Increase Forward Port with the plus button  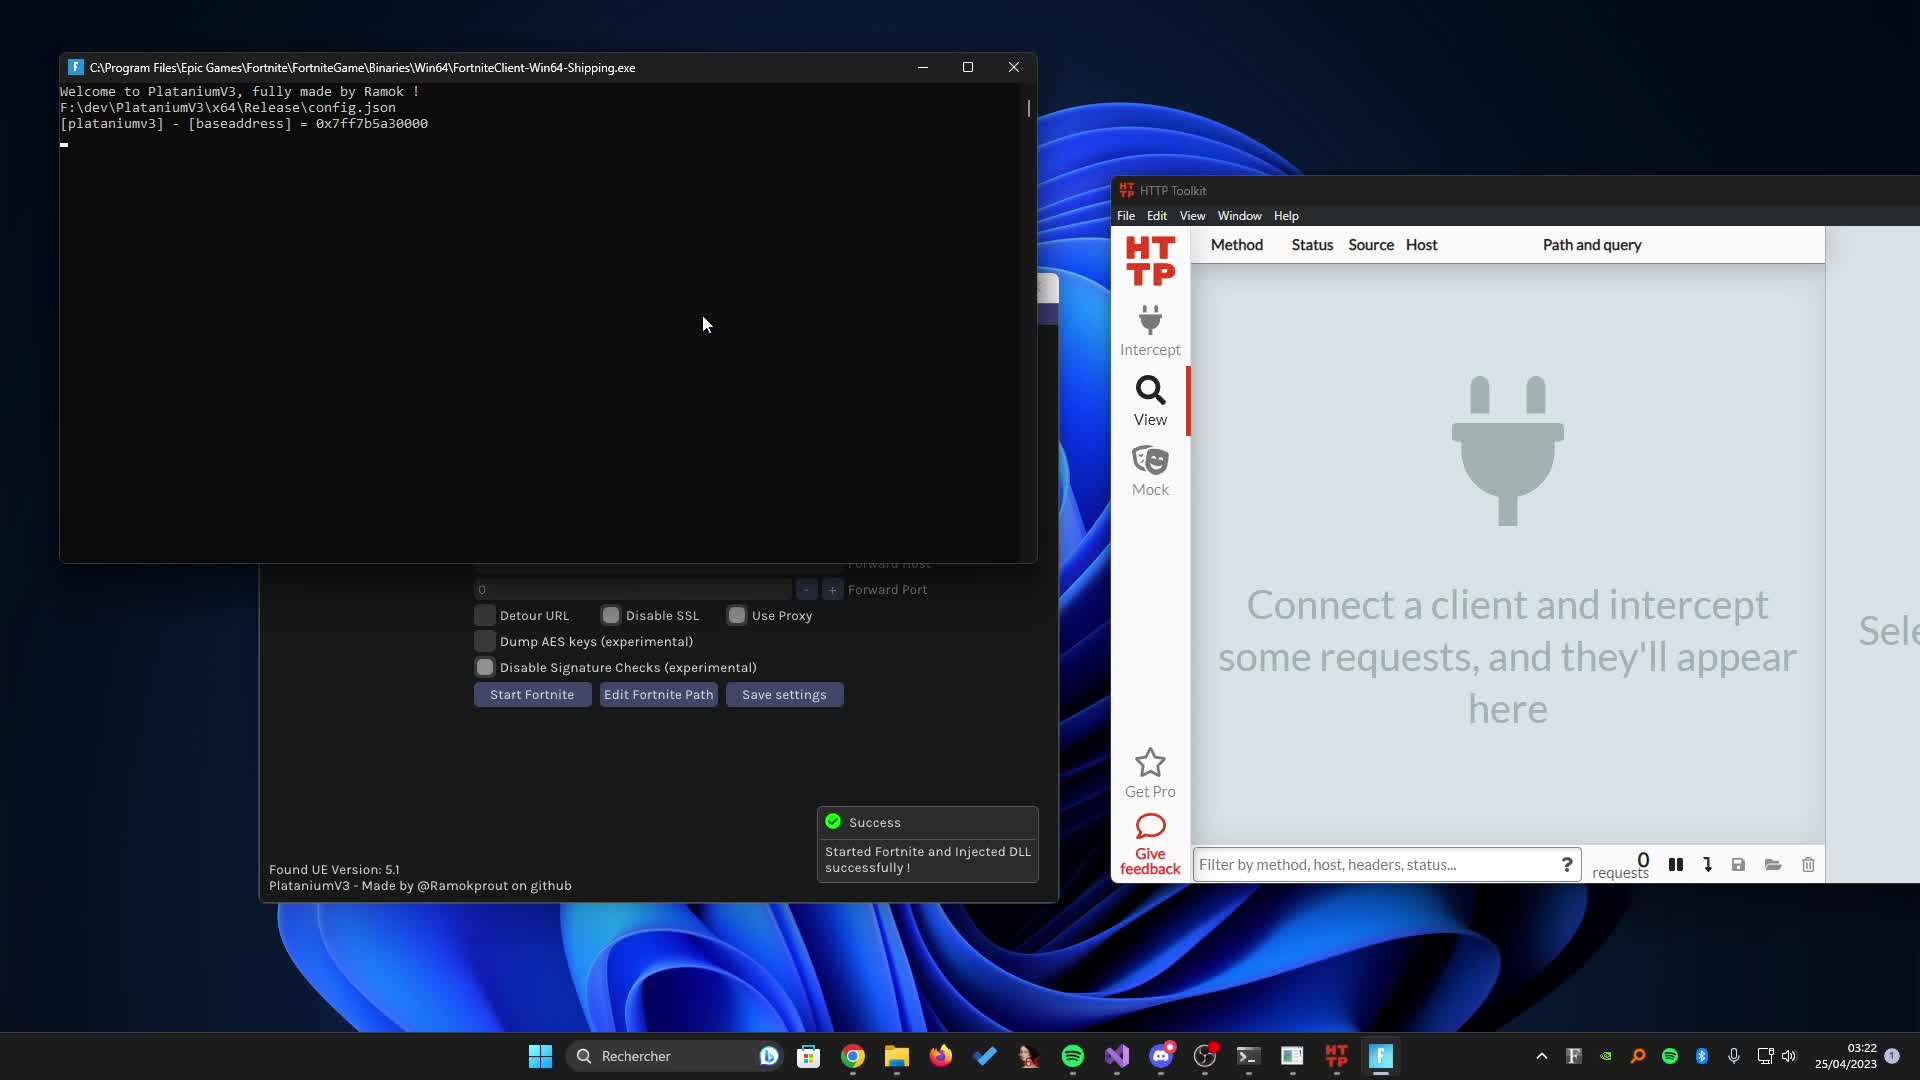tap(832, 590)
